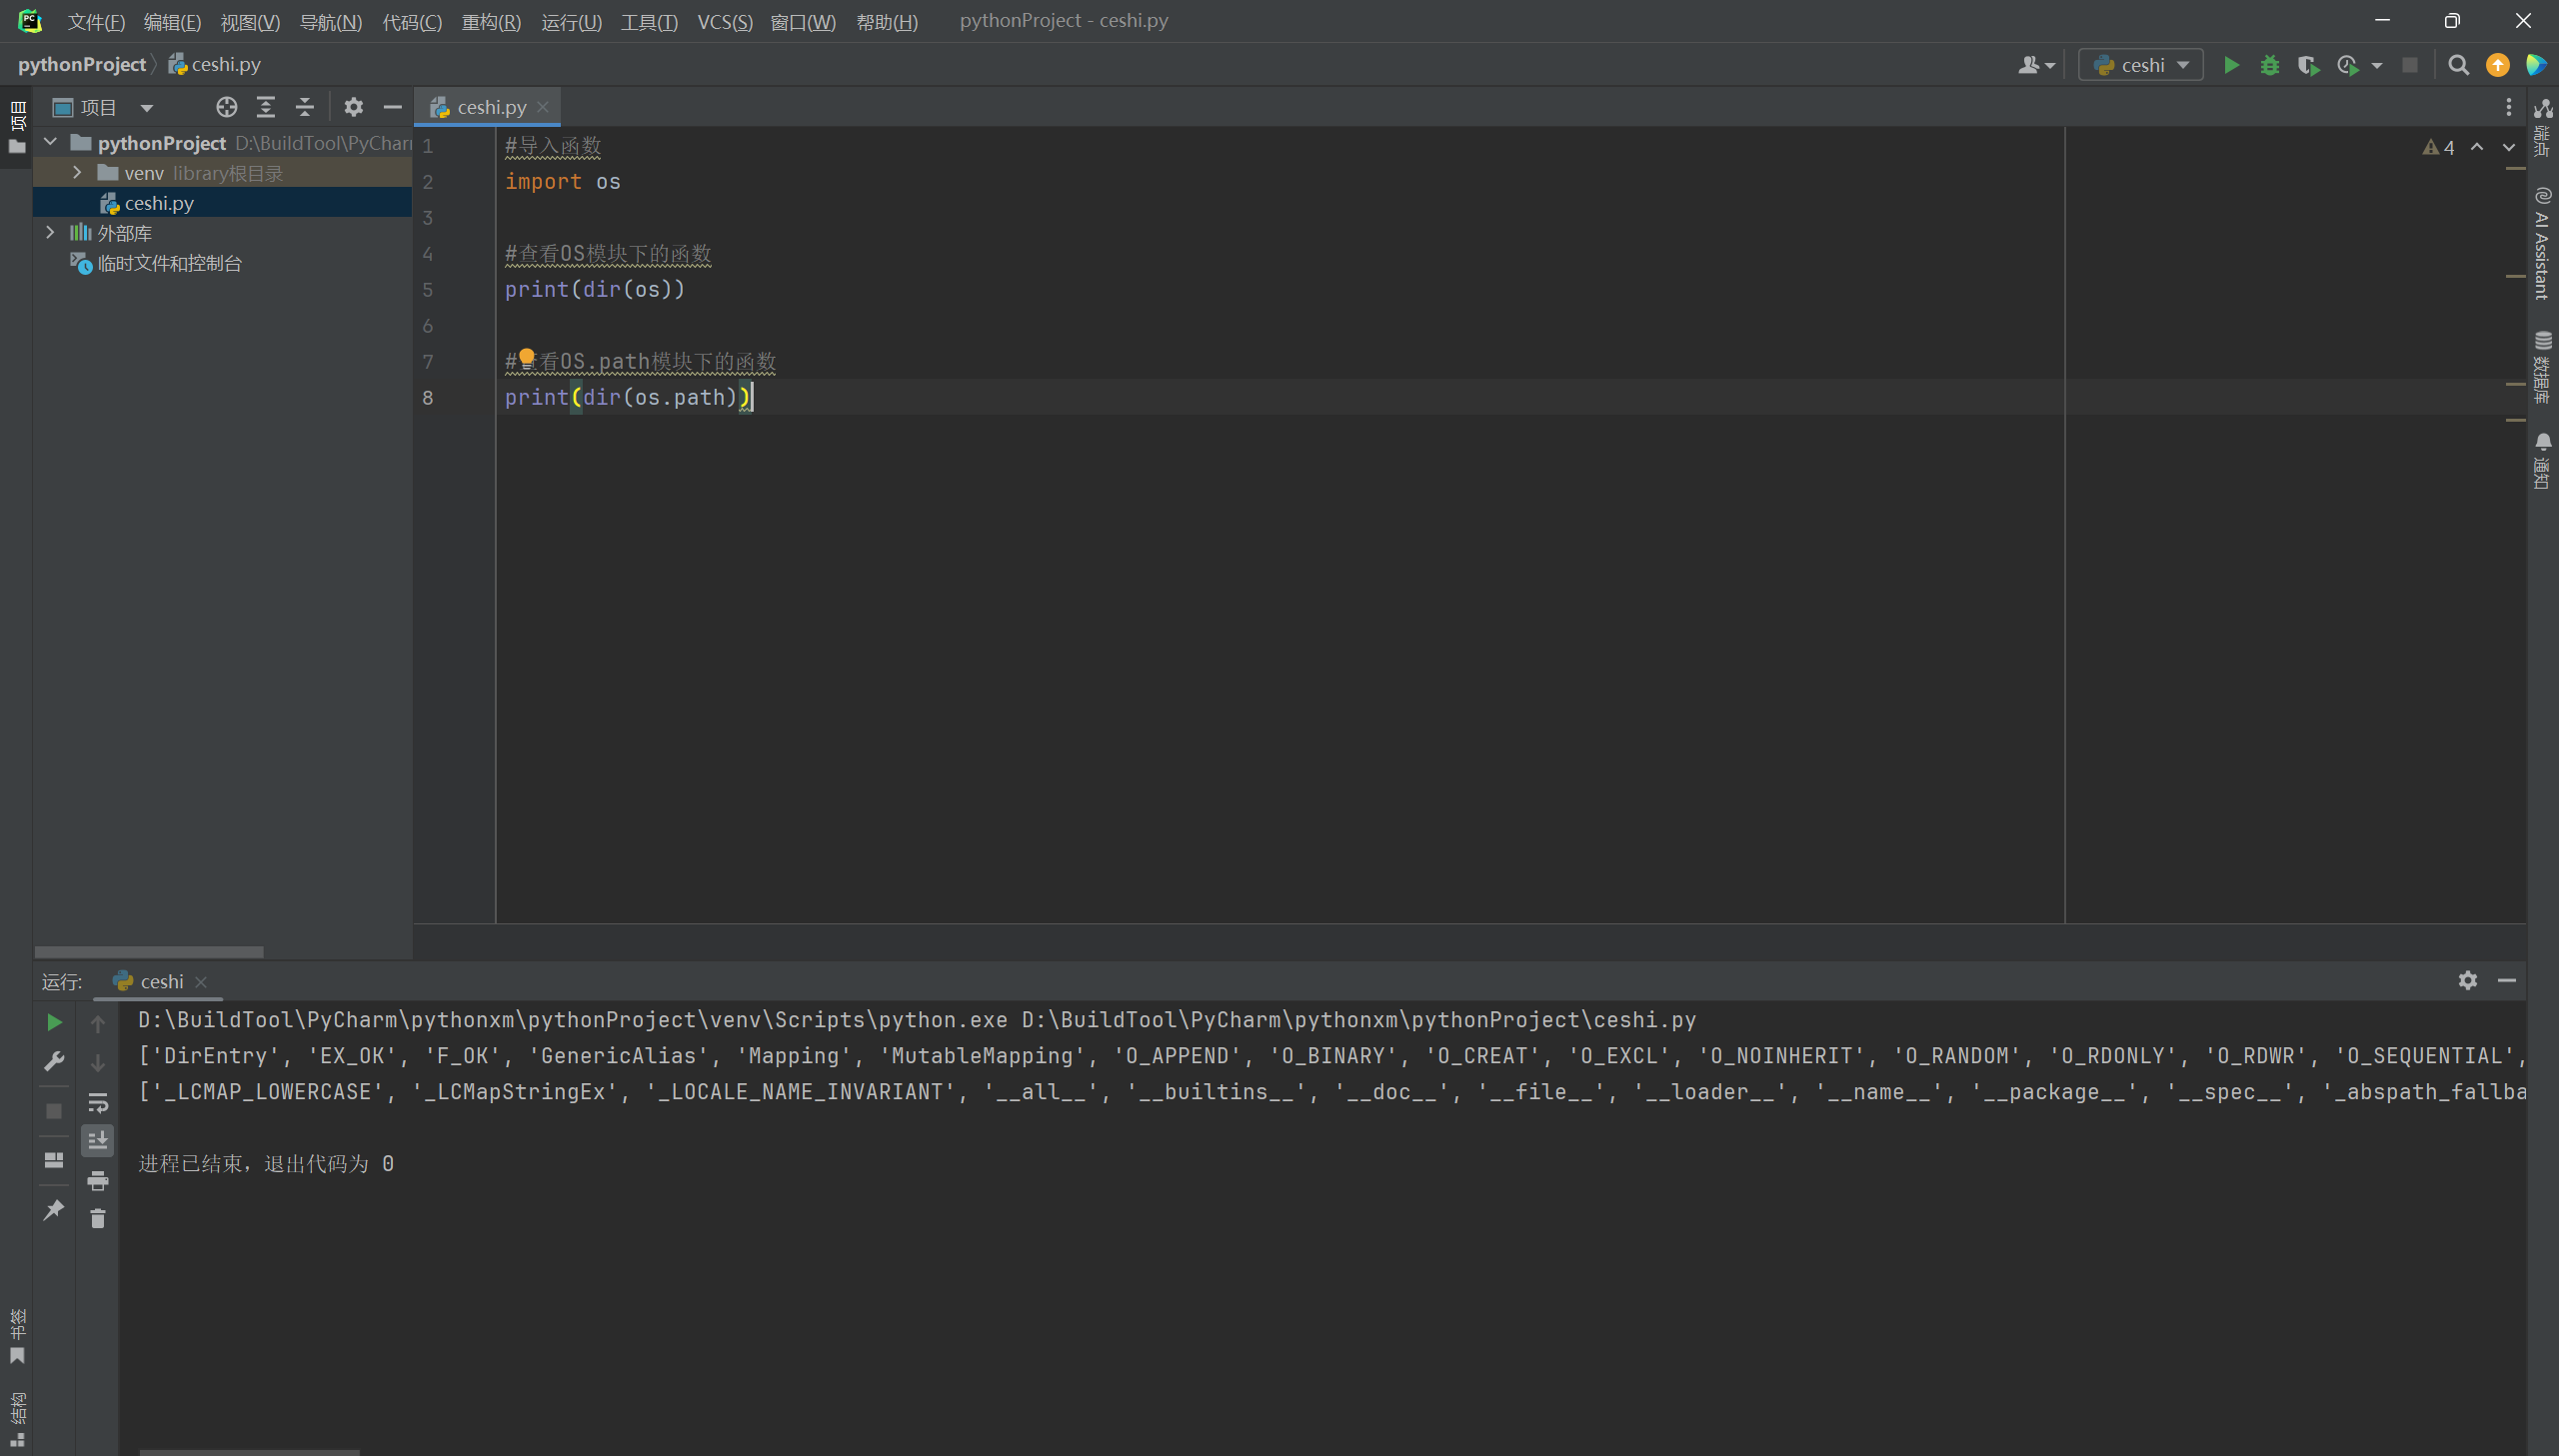Start debugging with the bug icon

tap(2270, 65)
